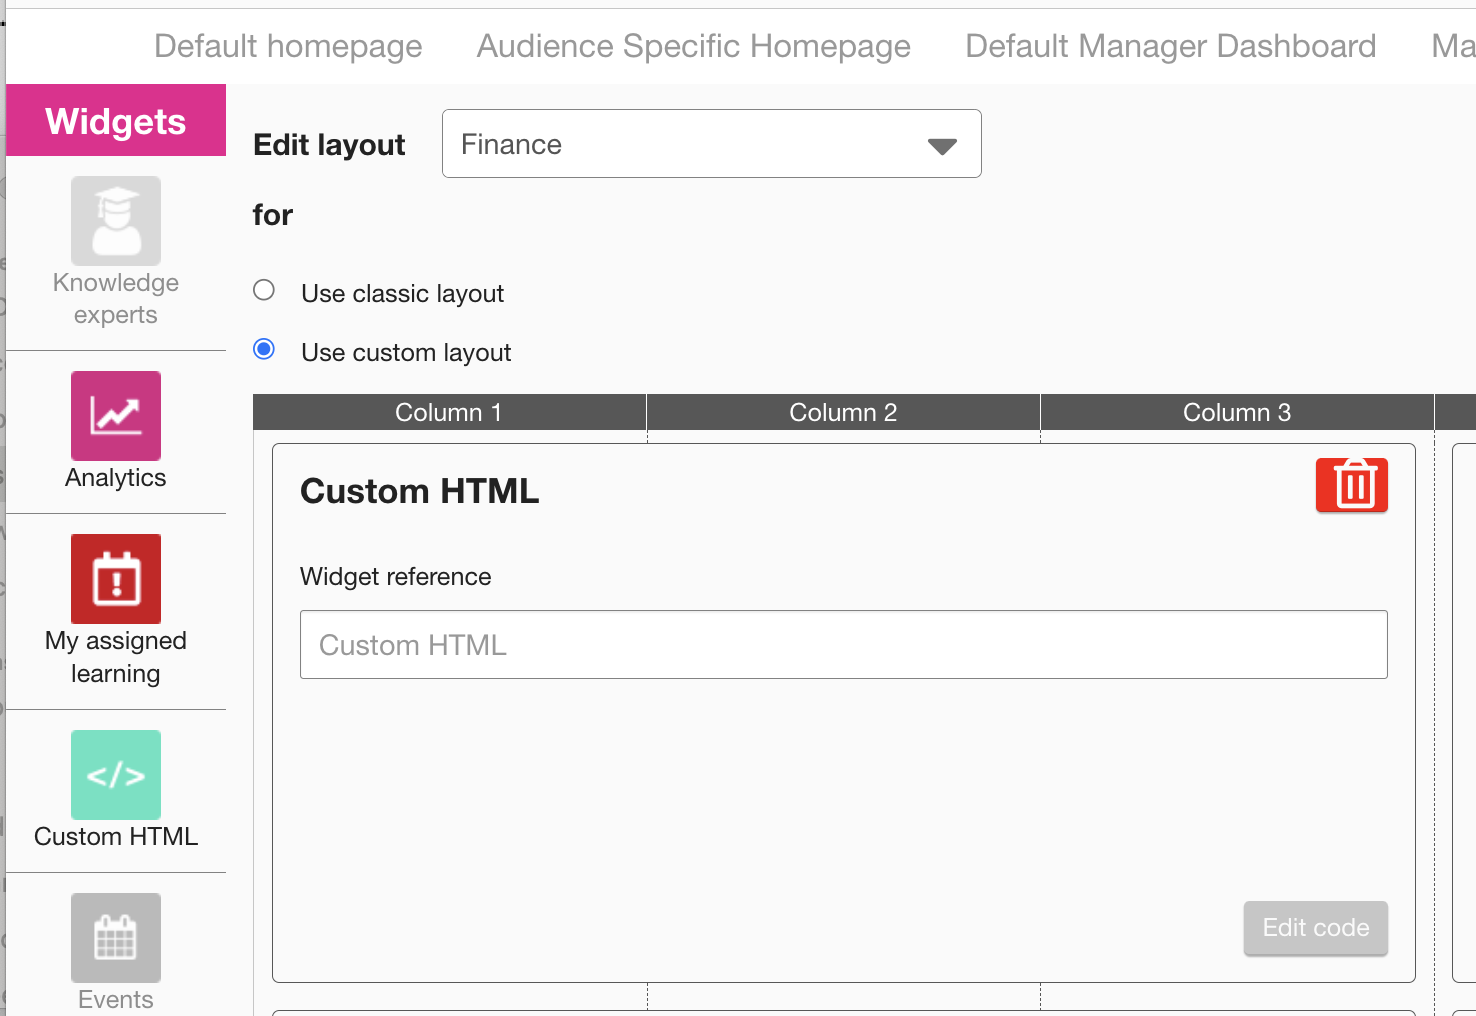The width and height of the screenshot is (1476, 1016).
Task: Click the Column 2 header
Action: (x=843, y=412)
